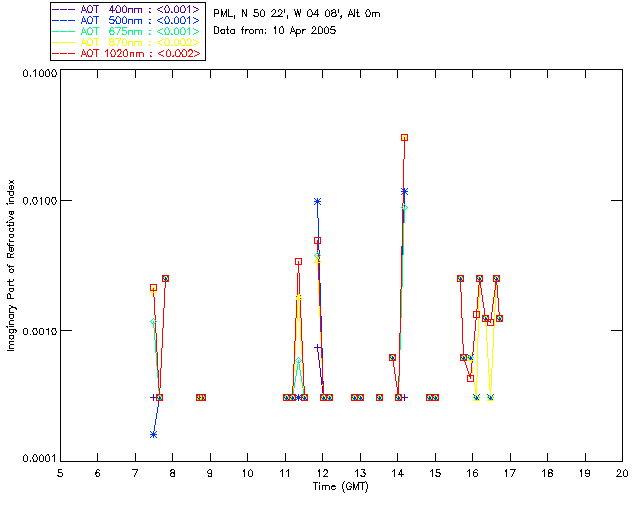
Task: Click the 0.1000 y-axis tick label
Action: pos(39,73)
